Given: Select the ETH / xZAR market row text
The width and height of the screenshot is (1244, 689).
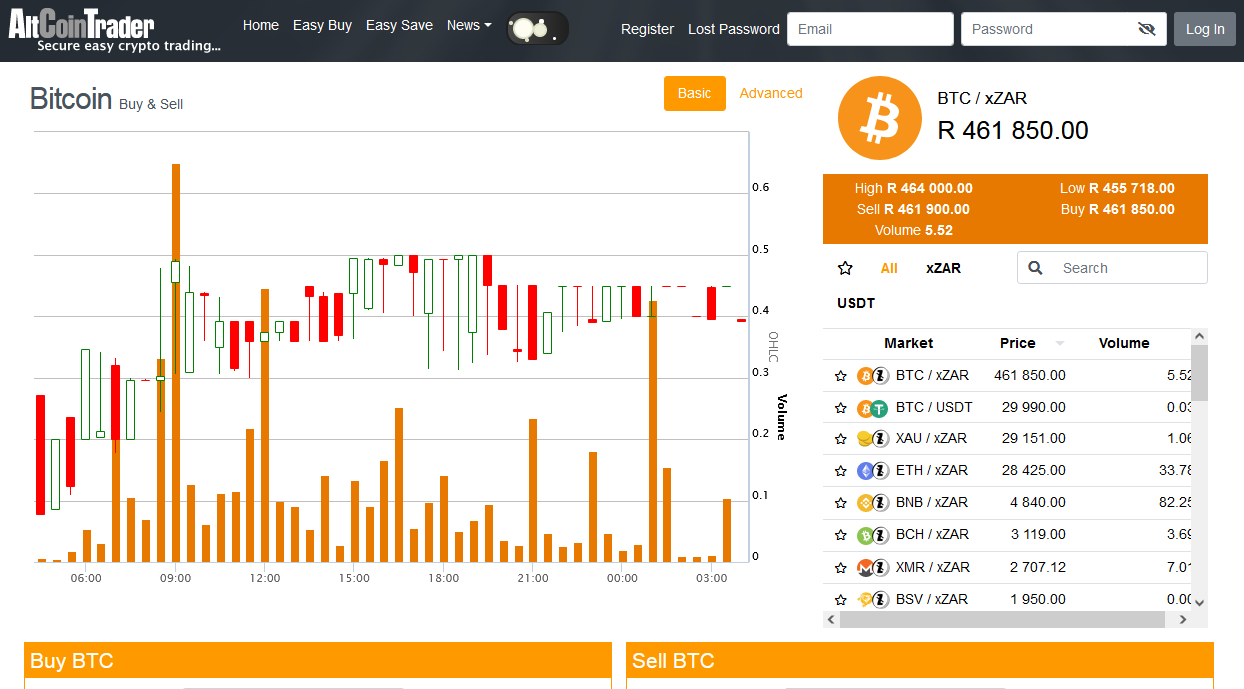Looking at the screenshot, I should click(x=931, y=471).
